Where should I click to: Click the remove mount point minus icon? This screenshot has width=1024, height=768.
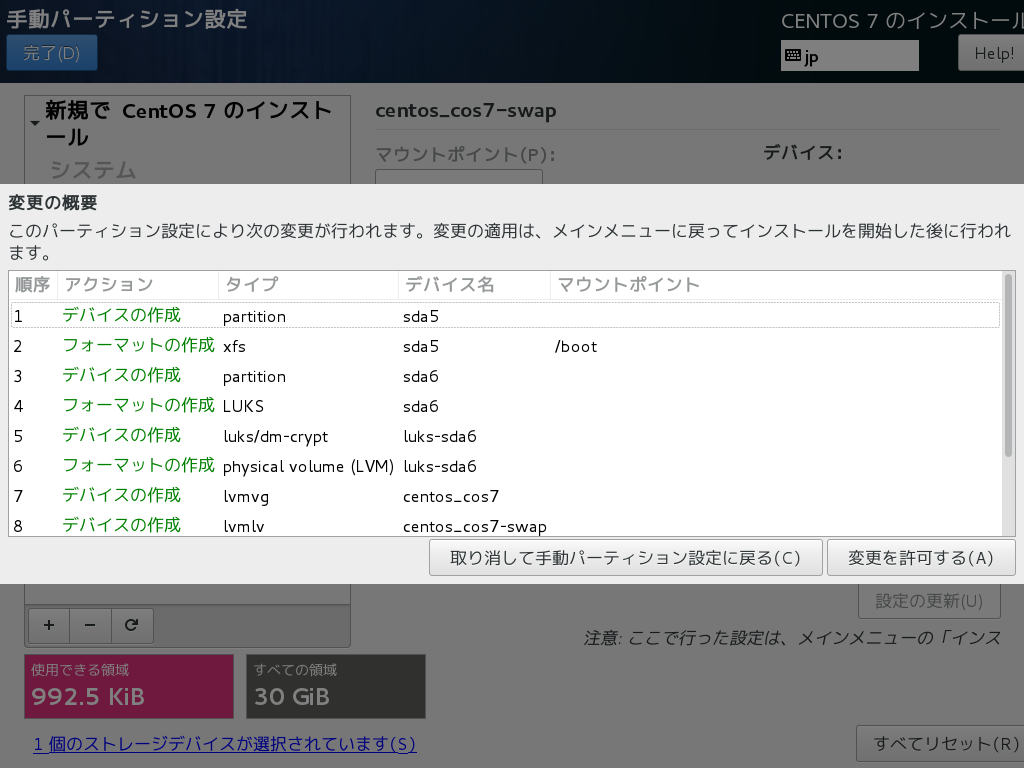[x=90, y=626]
